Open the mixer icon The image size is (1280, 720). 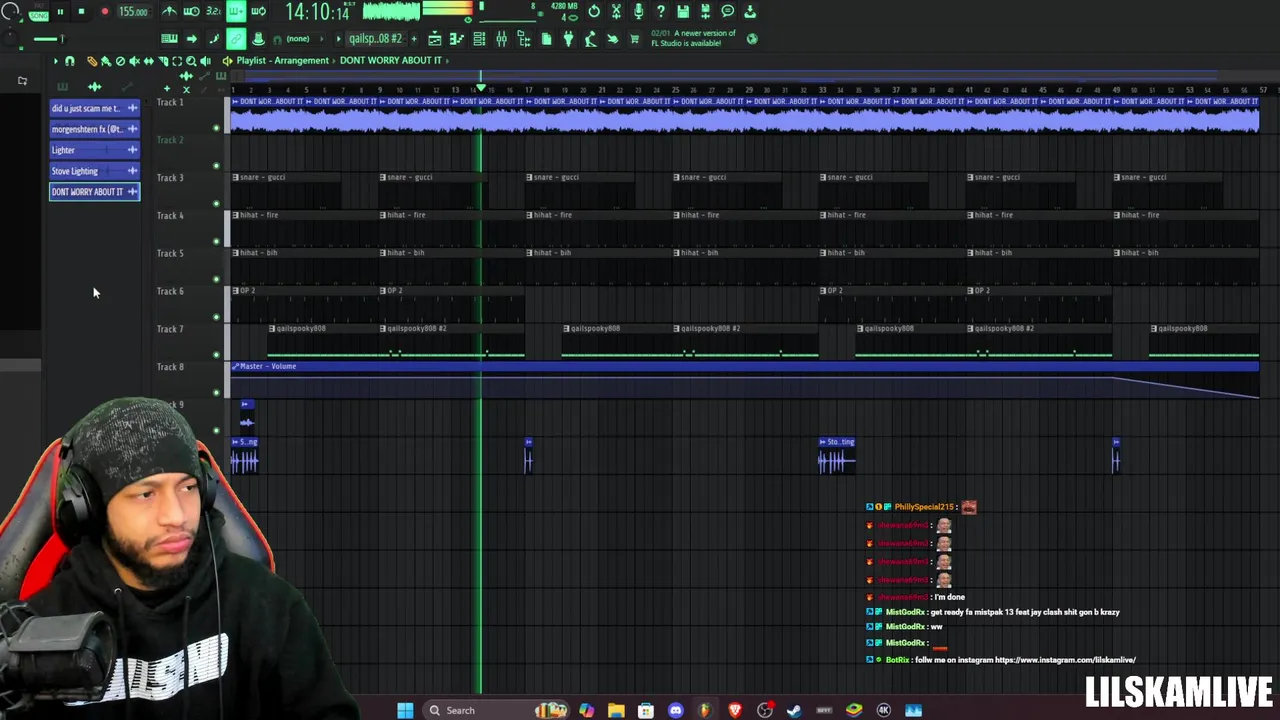pyautogui.click(x=501, y=39)
